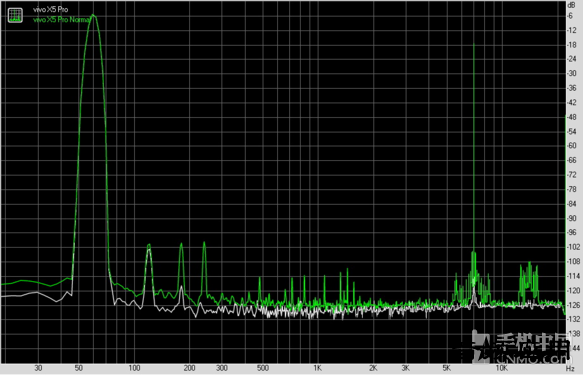Click the tall green peak near 60 Hz
Screen dimensions: 583x375
coord(93,17)
